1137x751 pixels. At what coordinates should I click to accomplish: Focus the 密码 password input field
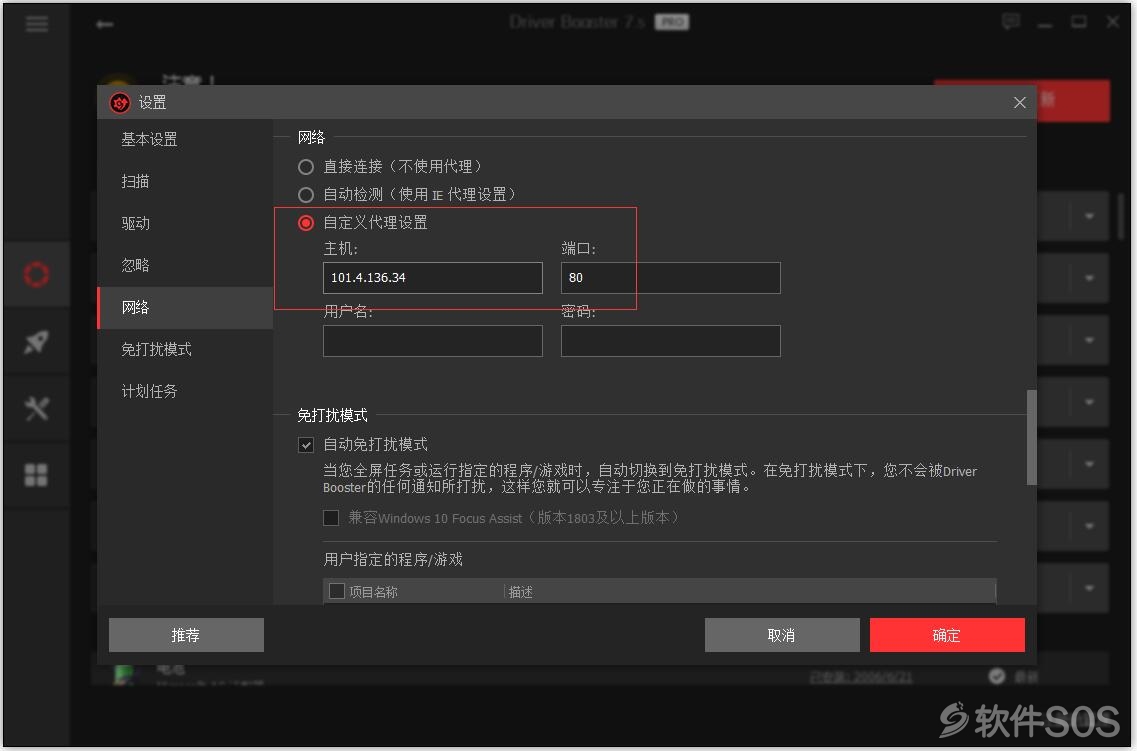(671, 341)
